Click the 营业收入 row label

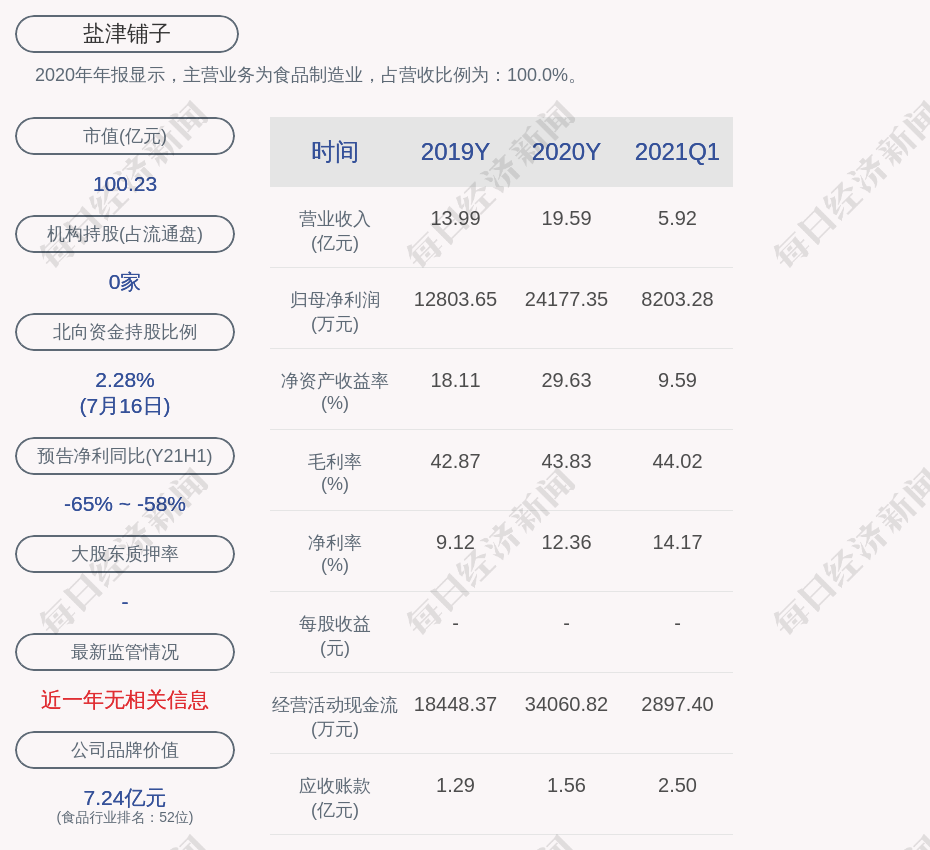pyautogui.click(x=335, y=230)
